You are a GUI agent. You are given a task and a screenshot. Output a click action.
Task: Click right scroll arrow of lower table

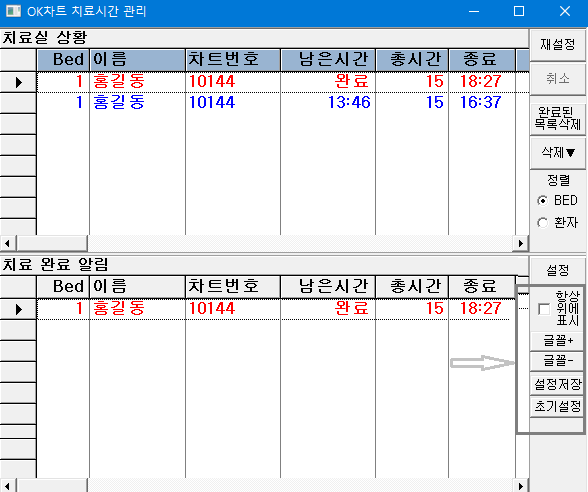tap(520, 486)
